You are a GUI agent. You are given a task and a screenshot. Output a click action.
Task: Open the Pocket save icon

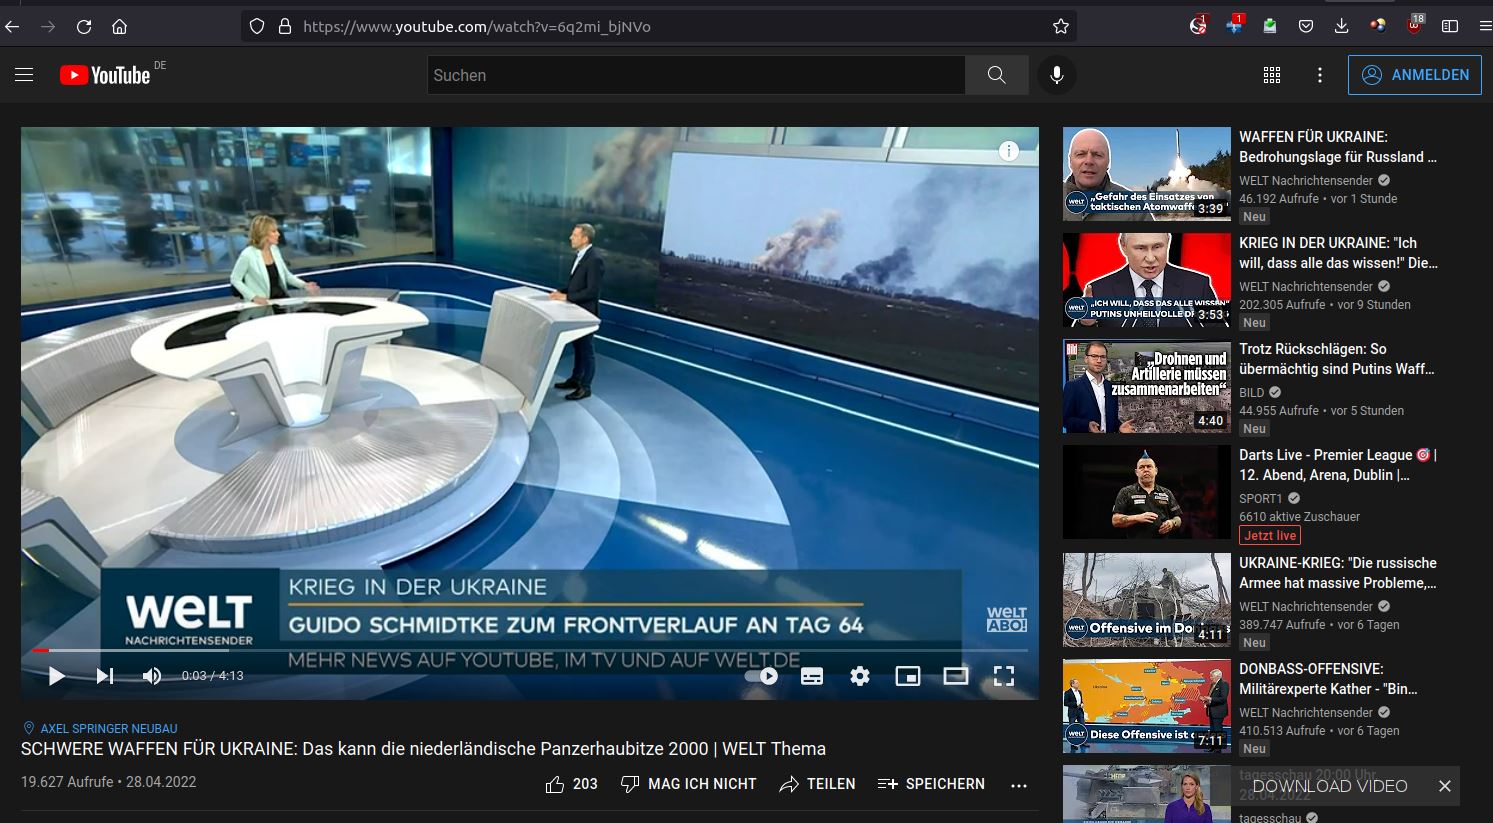click(x=1306, y=27)
